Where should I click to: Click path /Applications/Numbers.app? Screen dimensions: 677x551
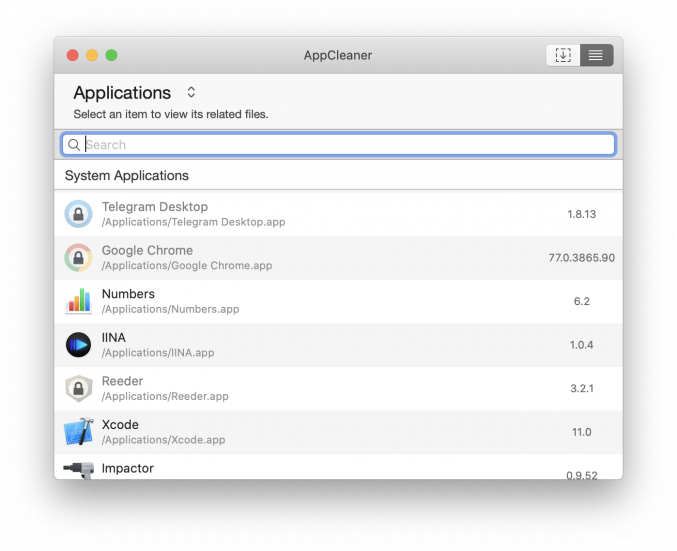[171, 309]
